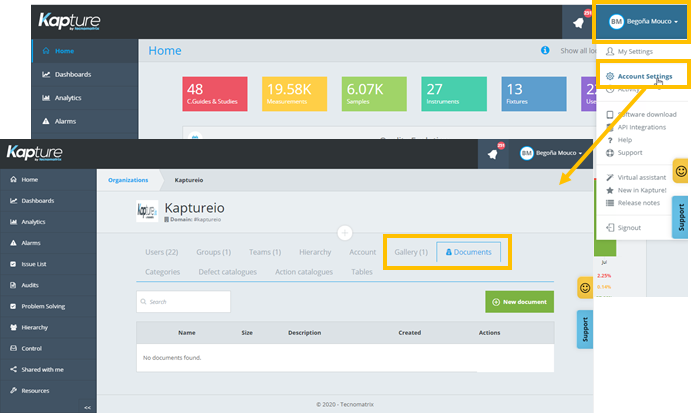691x413 pixels.
Task: Click info icon on Home header
Action: coord(545,50)
